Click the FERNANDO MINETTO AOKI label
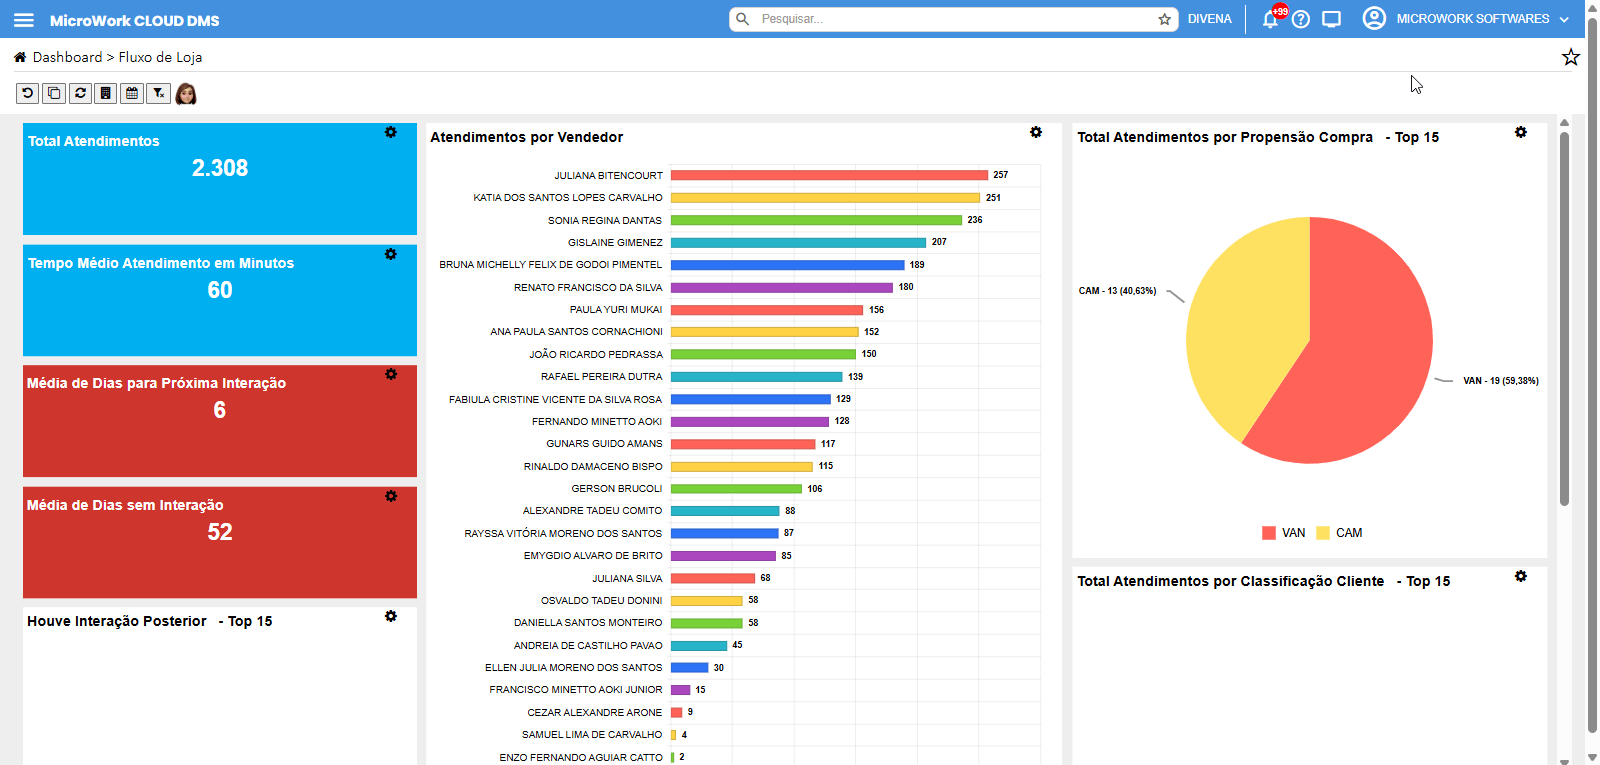The image size is (1600, 765). (x=597, y=422)
